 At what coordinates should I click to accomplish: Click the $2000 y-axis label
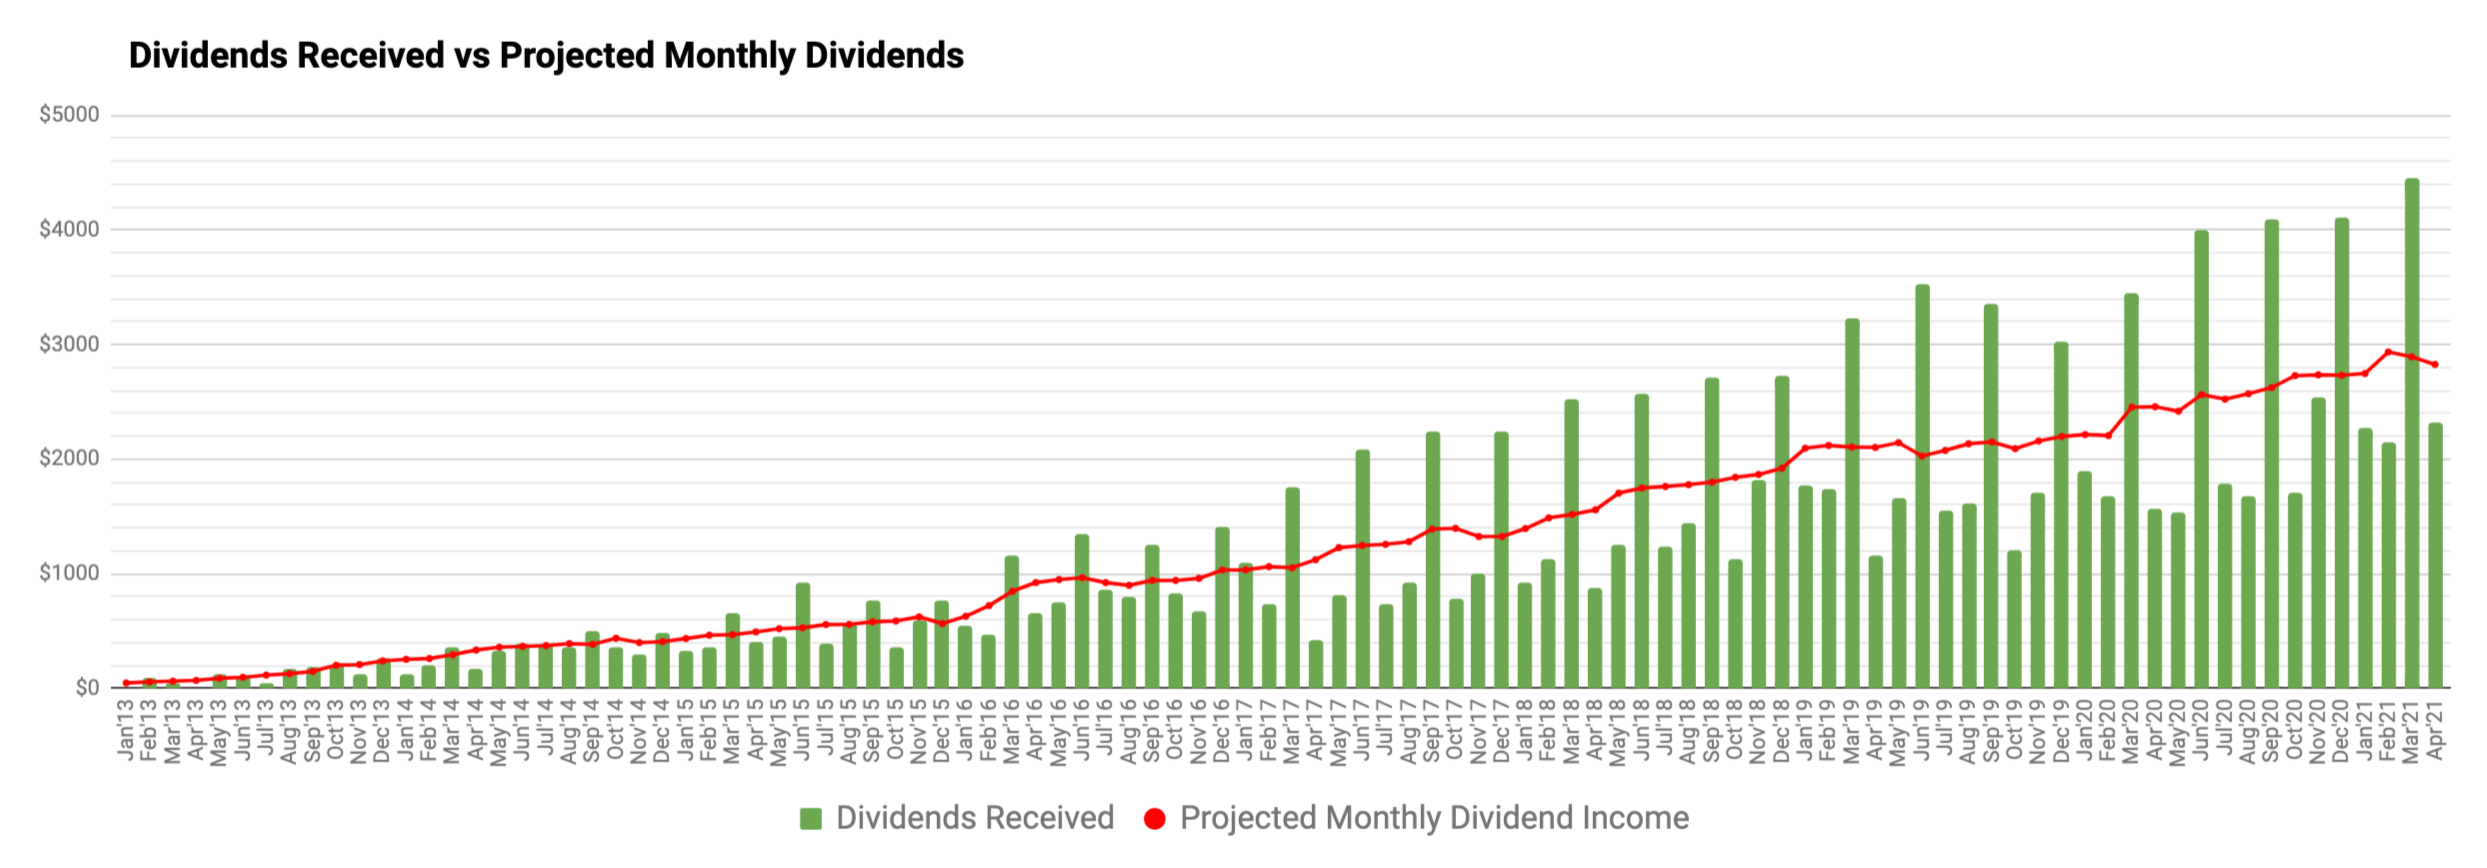point(69,459)
